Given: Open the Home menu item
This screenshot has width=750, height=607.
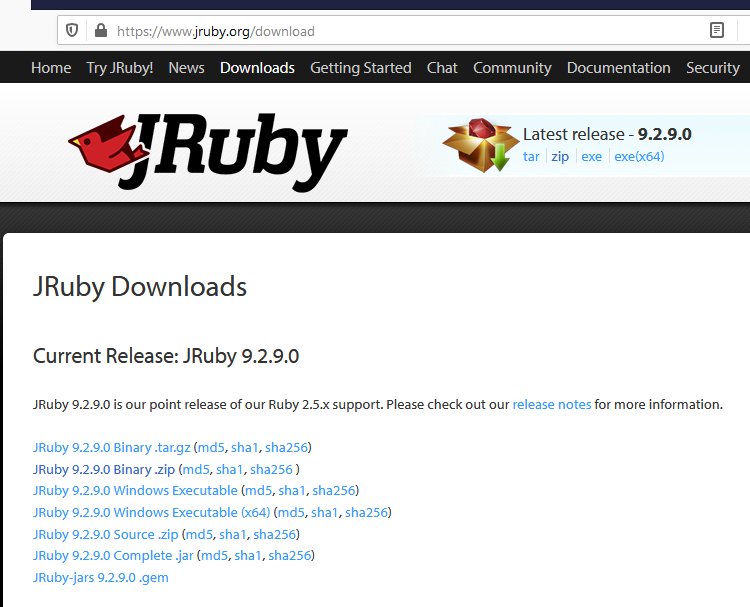Looking at the screenshot, I should point(51,68).
